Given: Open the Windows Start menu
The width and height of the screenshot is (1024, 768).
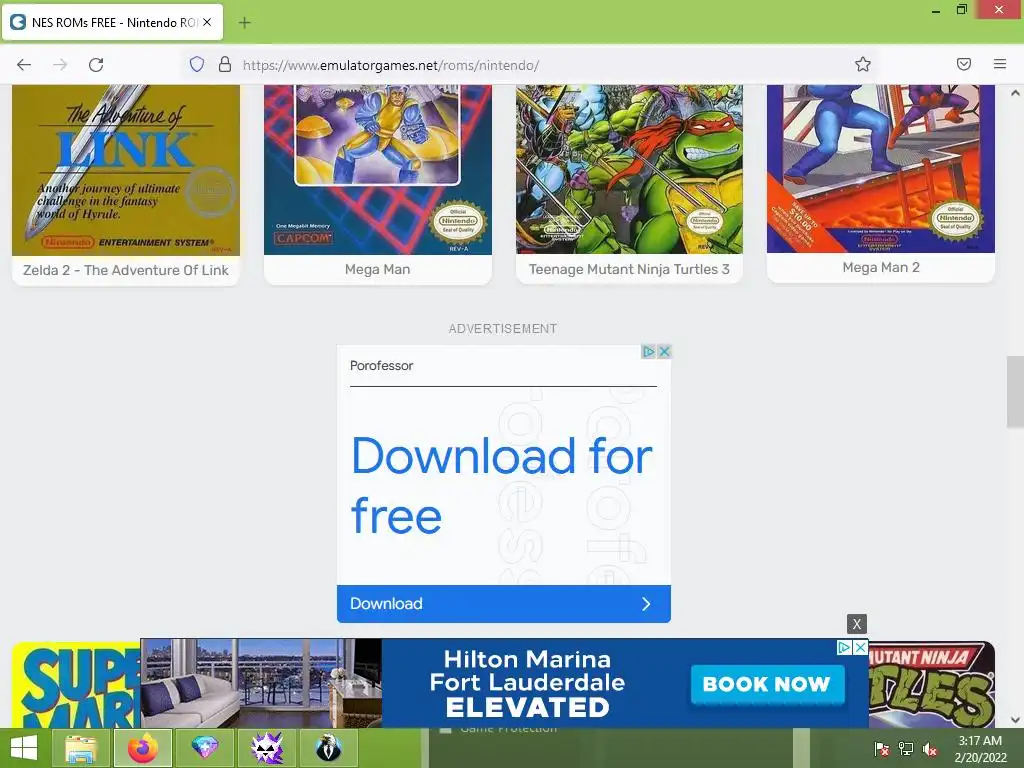Looking at the screenshot, I should point(24,748).
